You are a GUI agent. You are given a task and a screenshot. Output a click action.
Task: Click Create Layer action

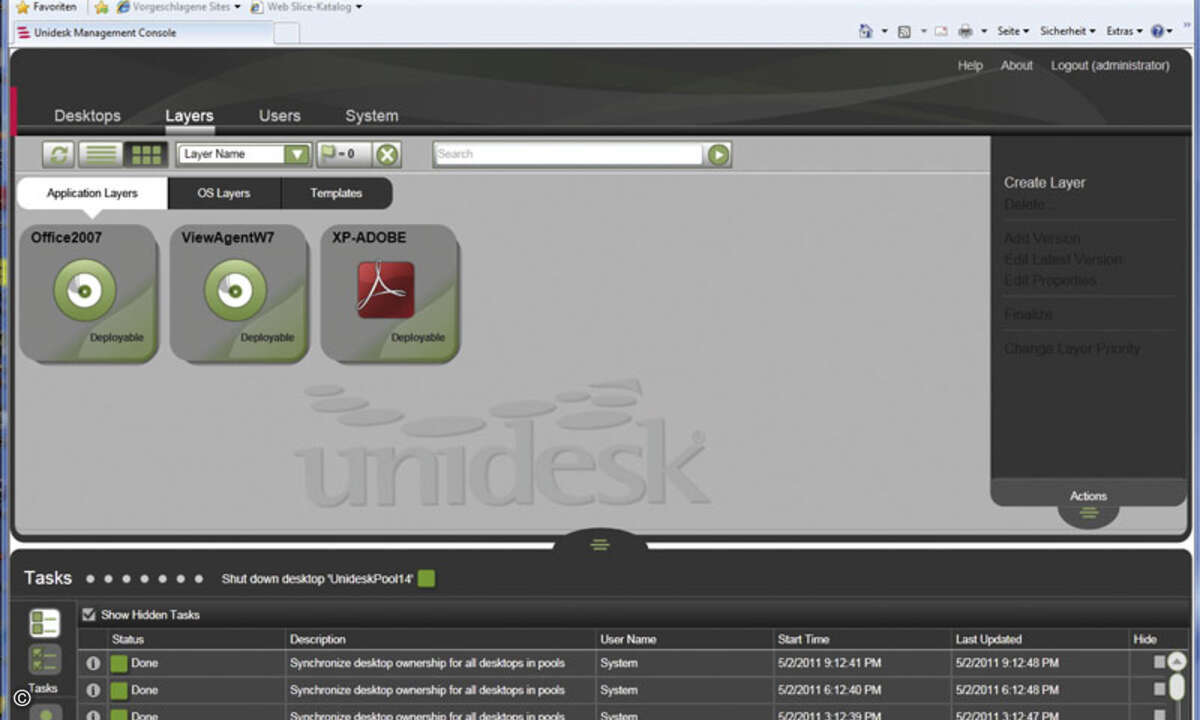(1045, 183)
